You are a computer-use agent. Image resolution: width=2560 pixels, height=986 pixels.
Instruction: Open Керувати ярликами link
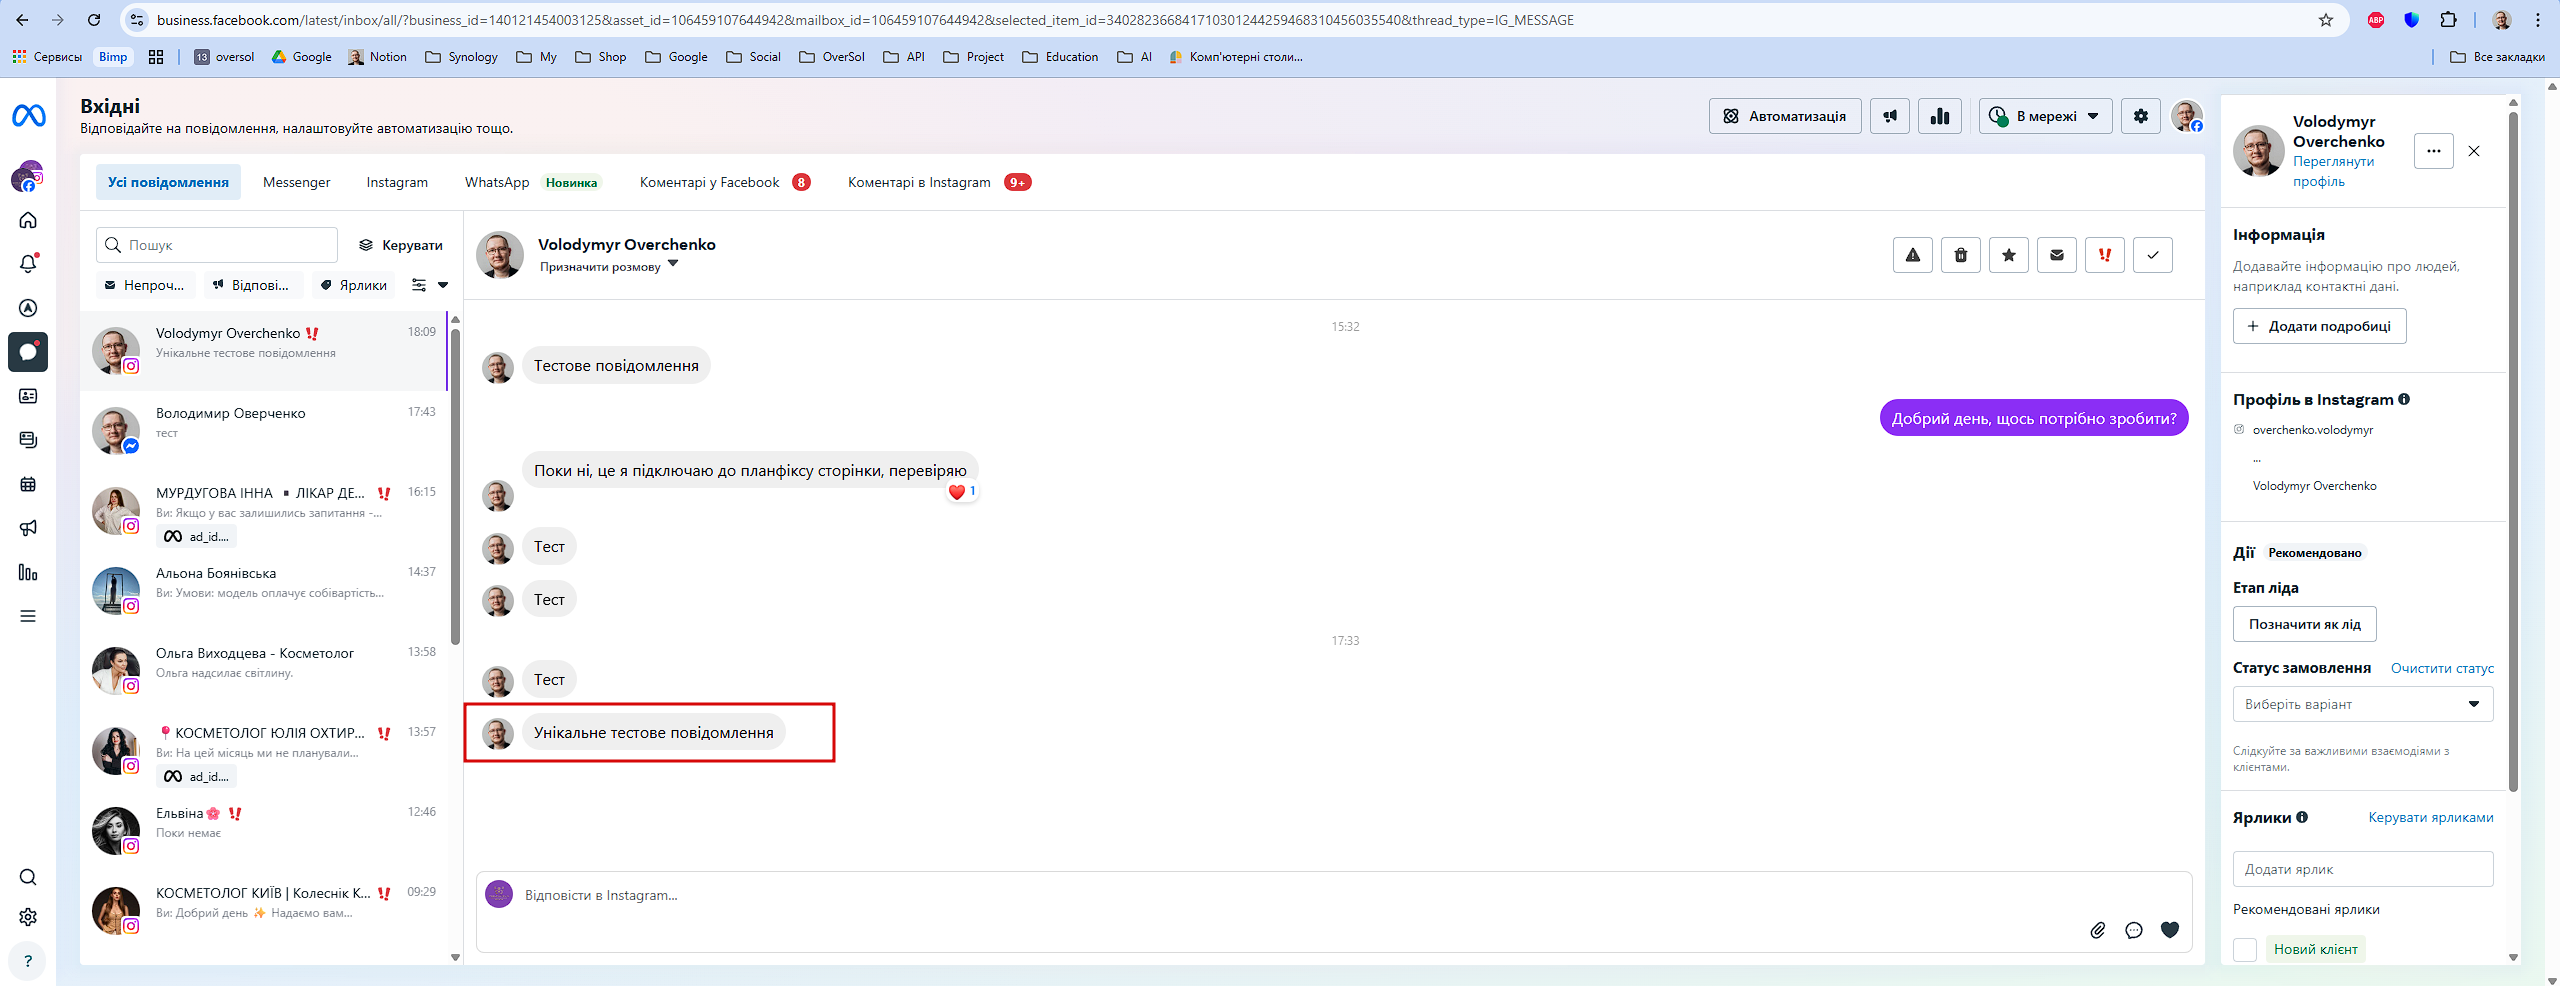click(2431, 817)
